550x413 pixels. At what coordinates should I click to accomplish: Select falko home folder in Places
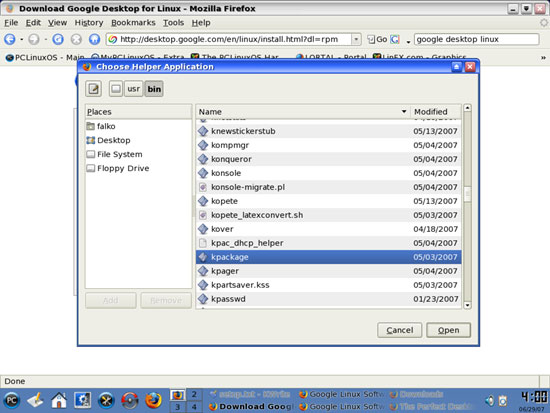point(138,126)
